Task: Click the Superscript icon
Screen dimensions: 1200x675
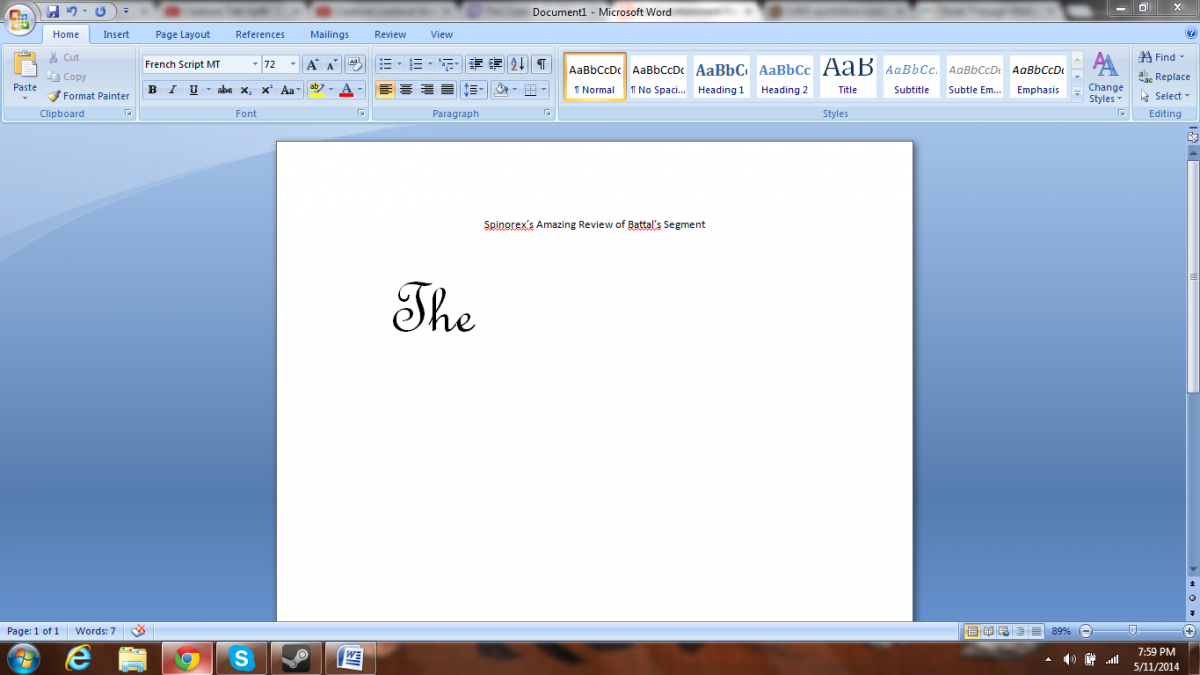Action: click(267, 90)
